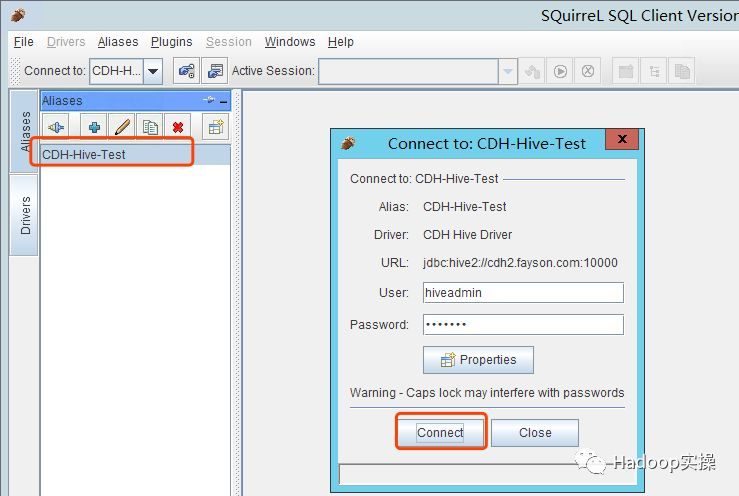Click the disabled copy toolbar icon right of object tree

click(682, 72)
